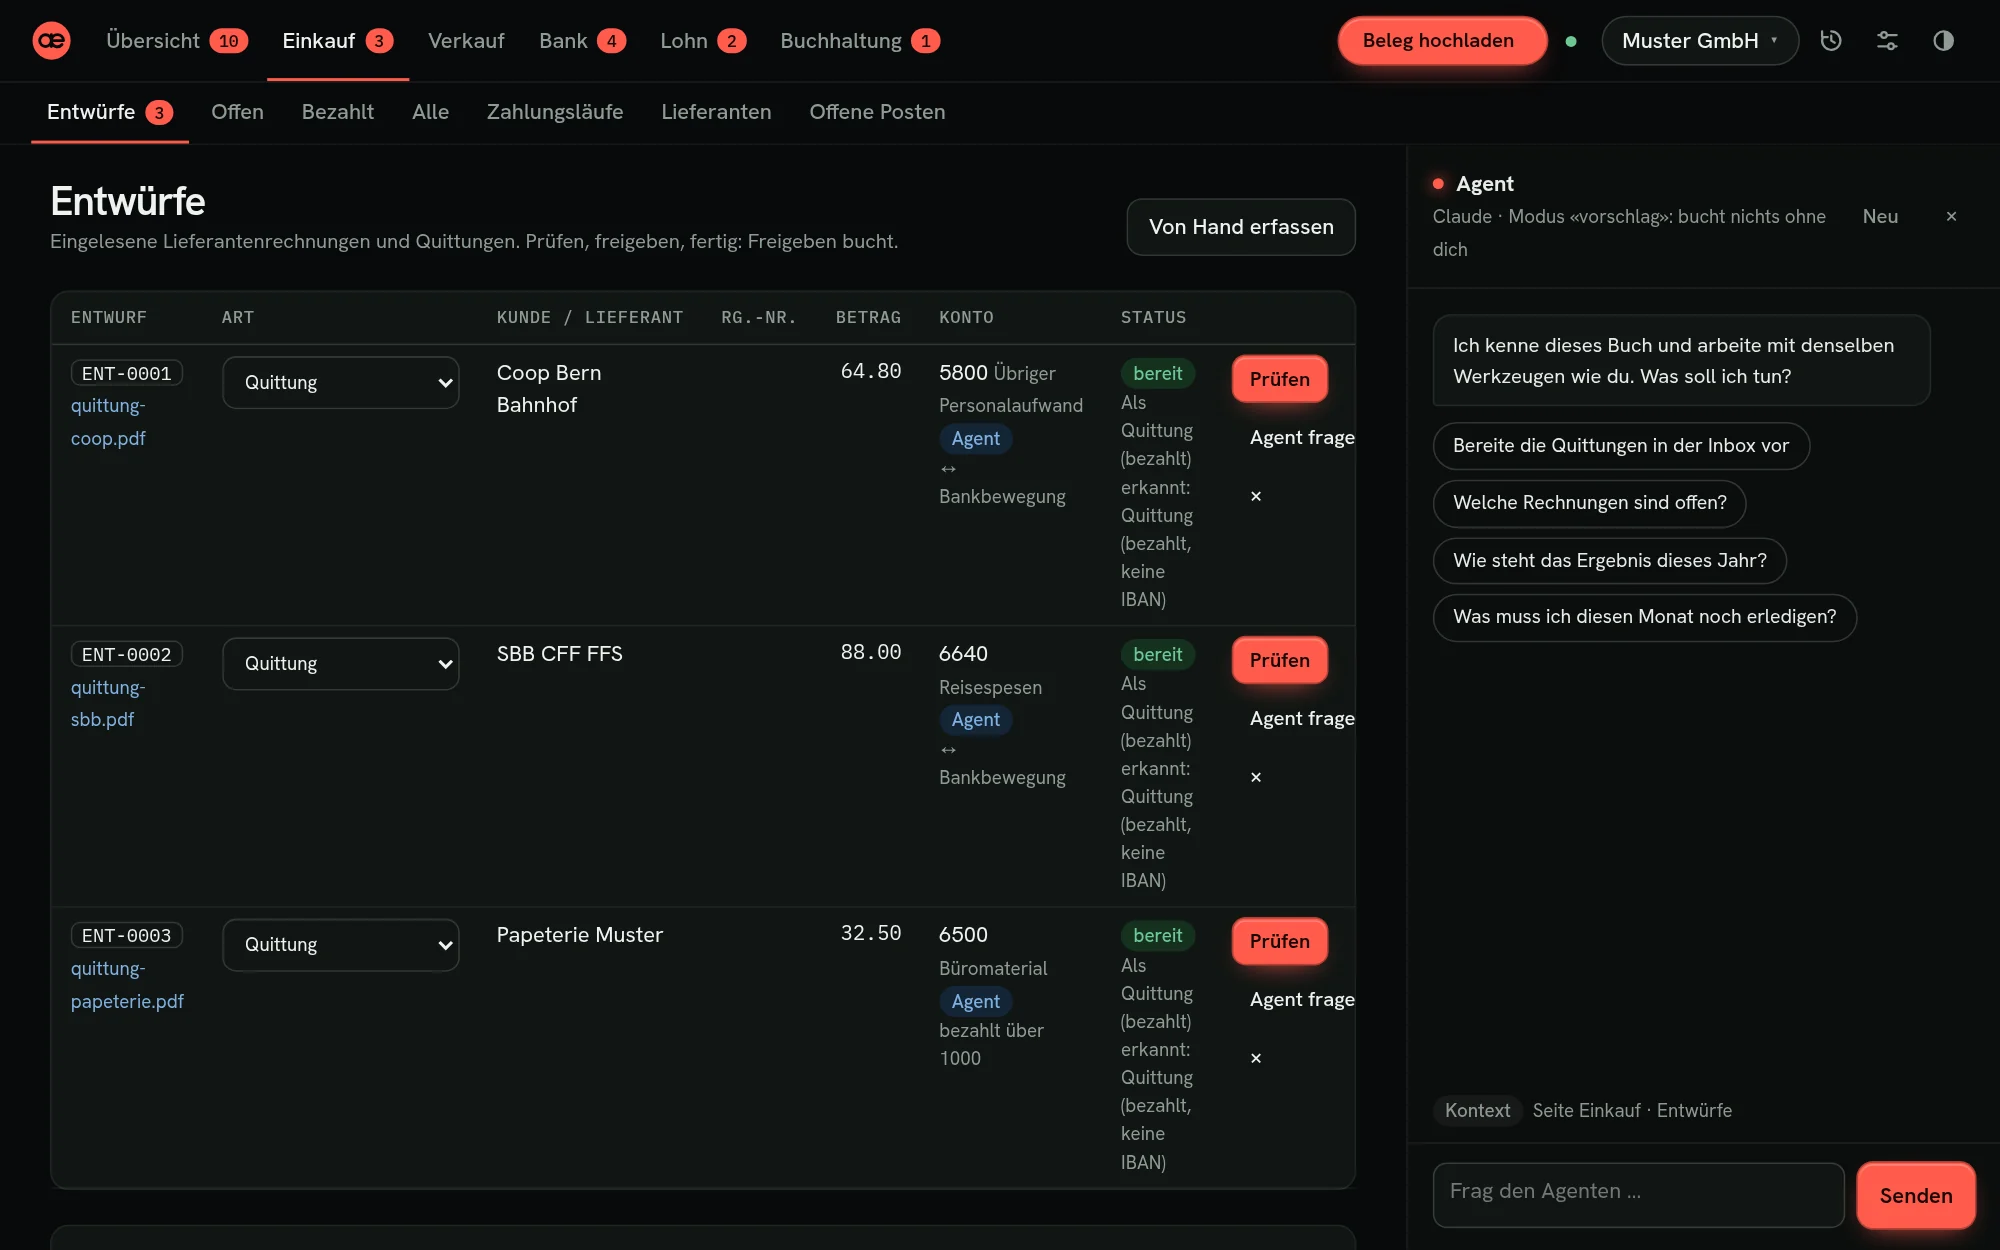Focus the 'Frag den Agenten' input field
This screenshot has height=1250, width=2000.
[1638, 1194]
